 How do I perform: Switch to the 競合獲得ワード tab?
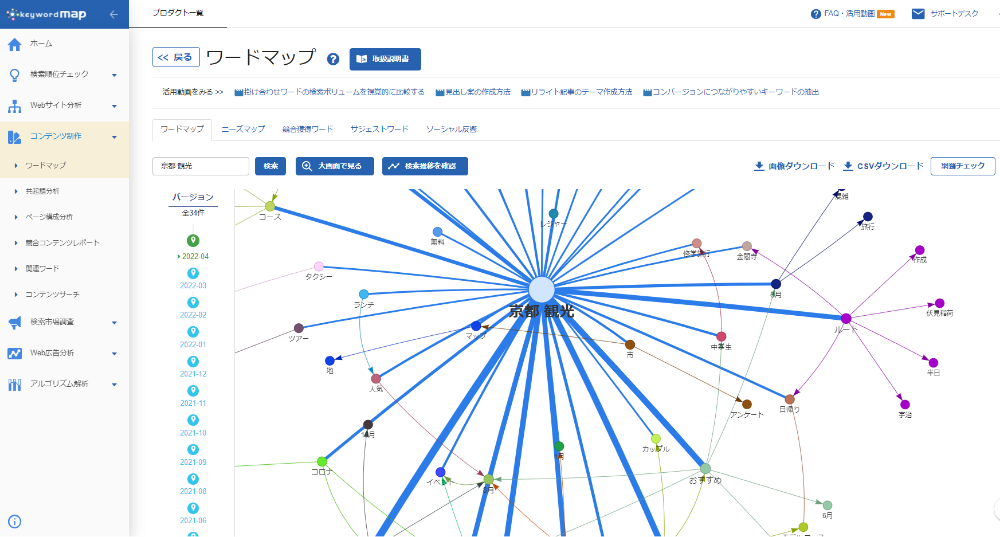point(307,129)
